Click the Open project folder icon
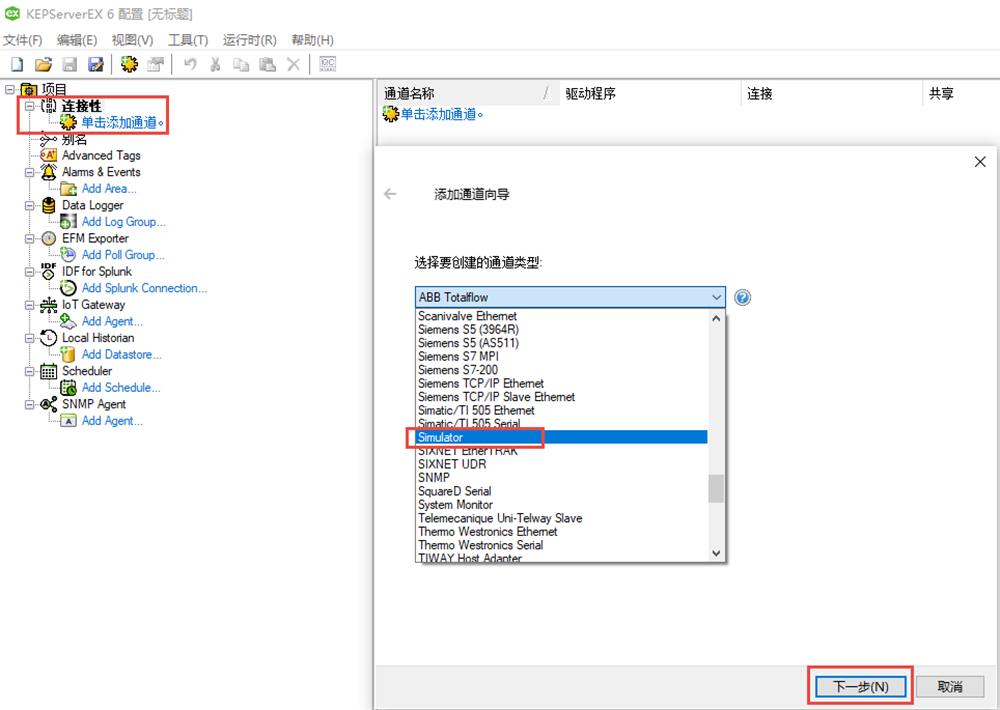 [43, 64]
